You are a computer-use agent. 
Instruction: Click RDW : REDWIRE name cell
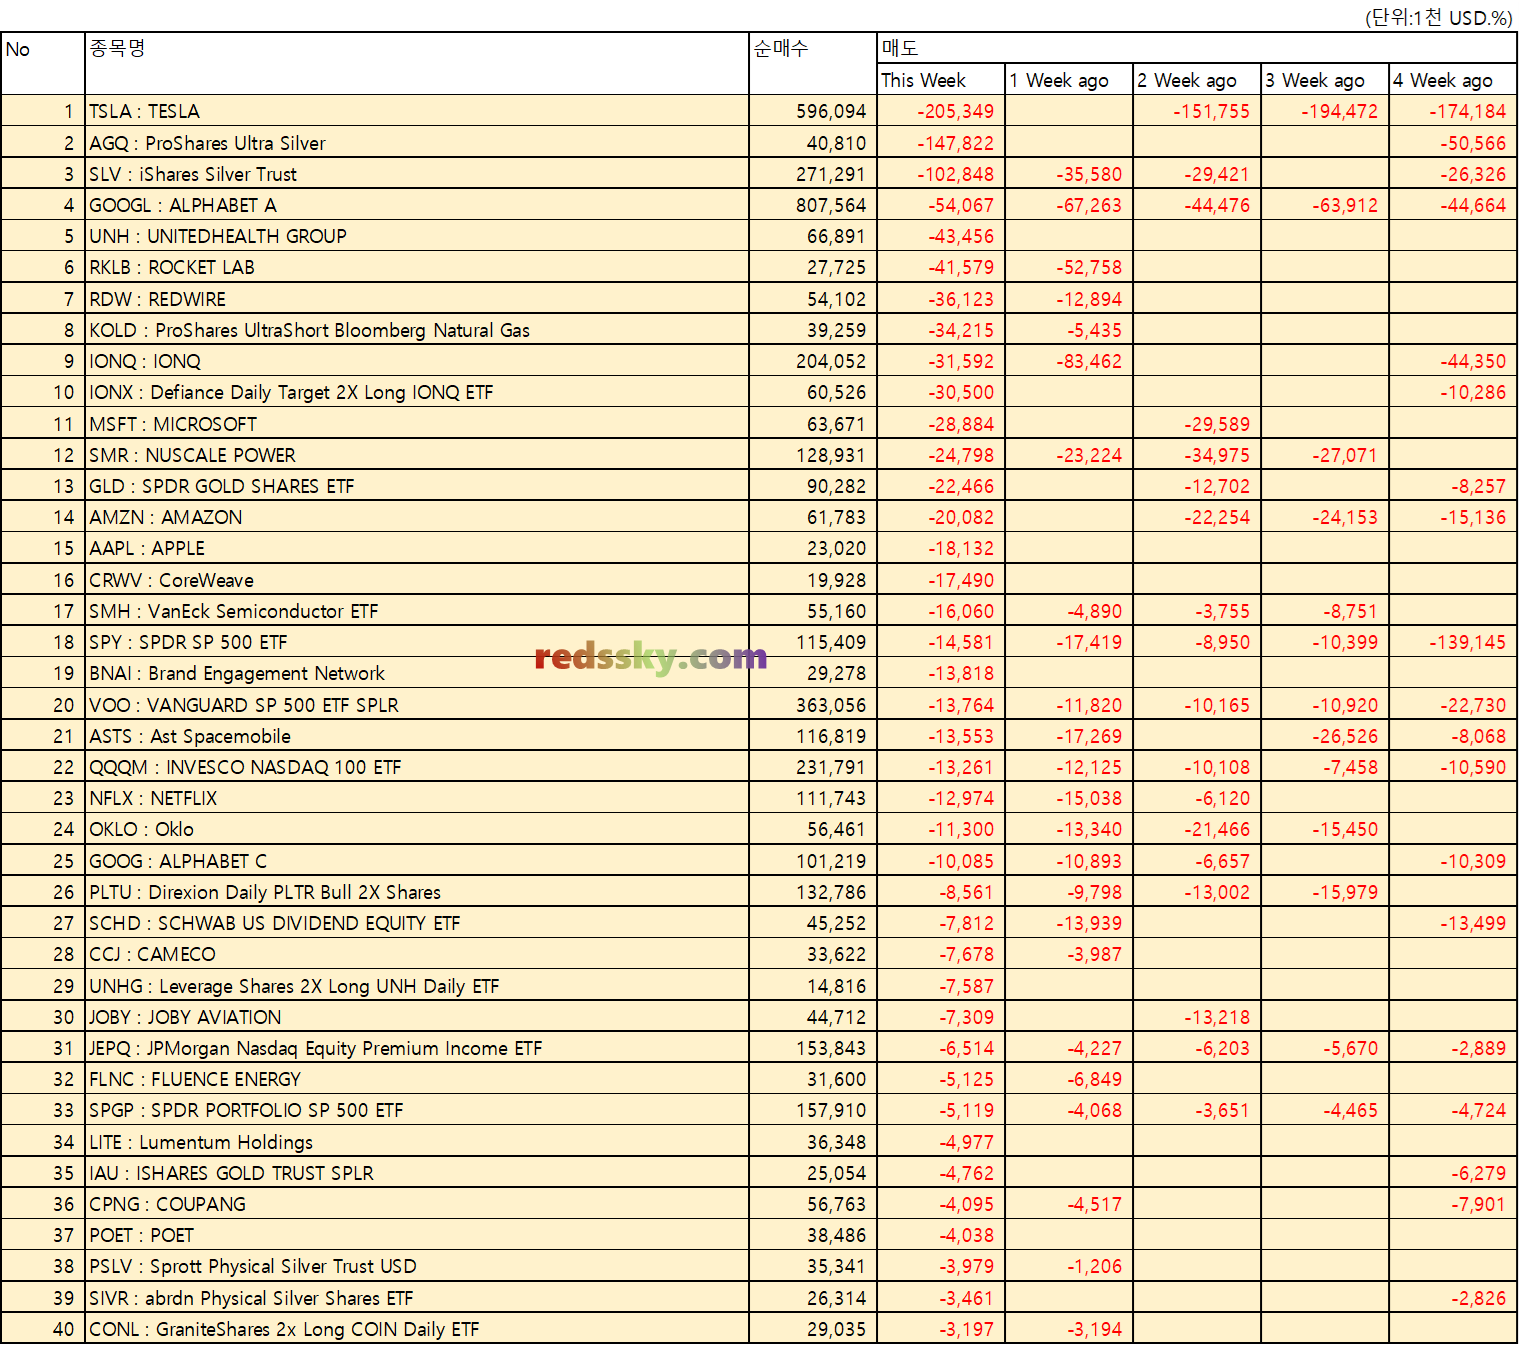click(416, 298)
